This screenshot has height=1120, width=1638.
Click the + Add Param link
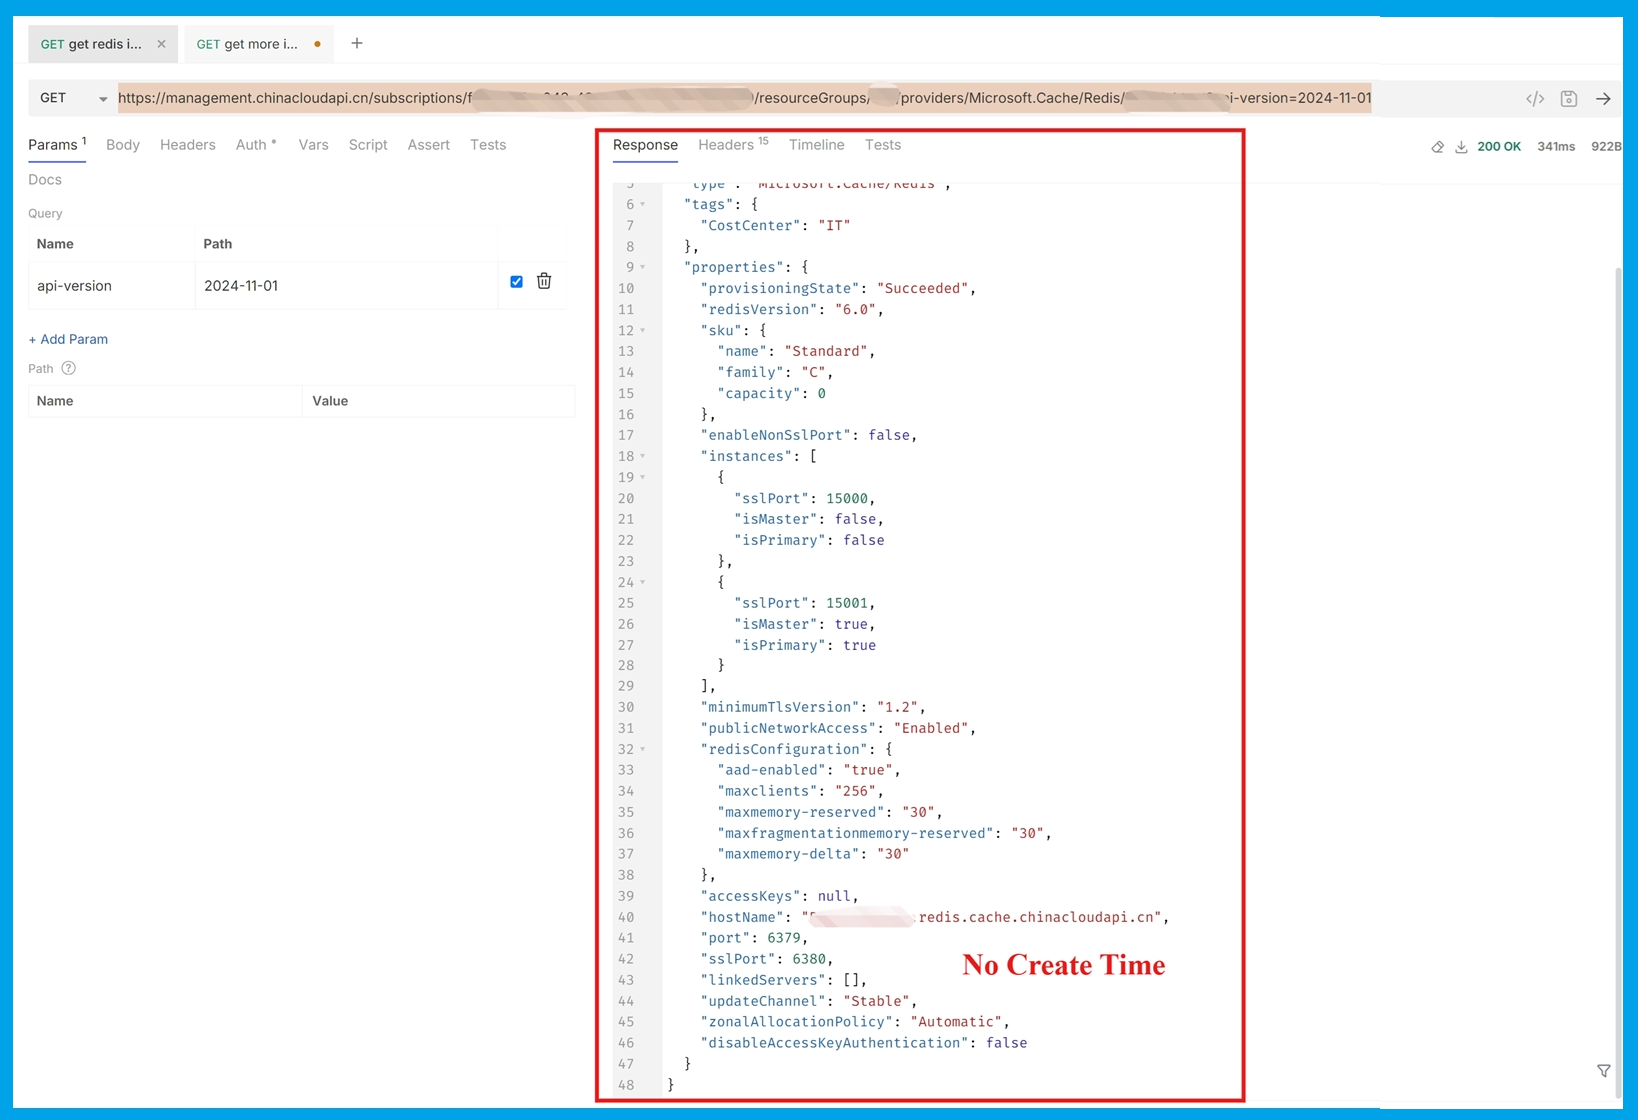coord(68,339)
